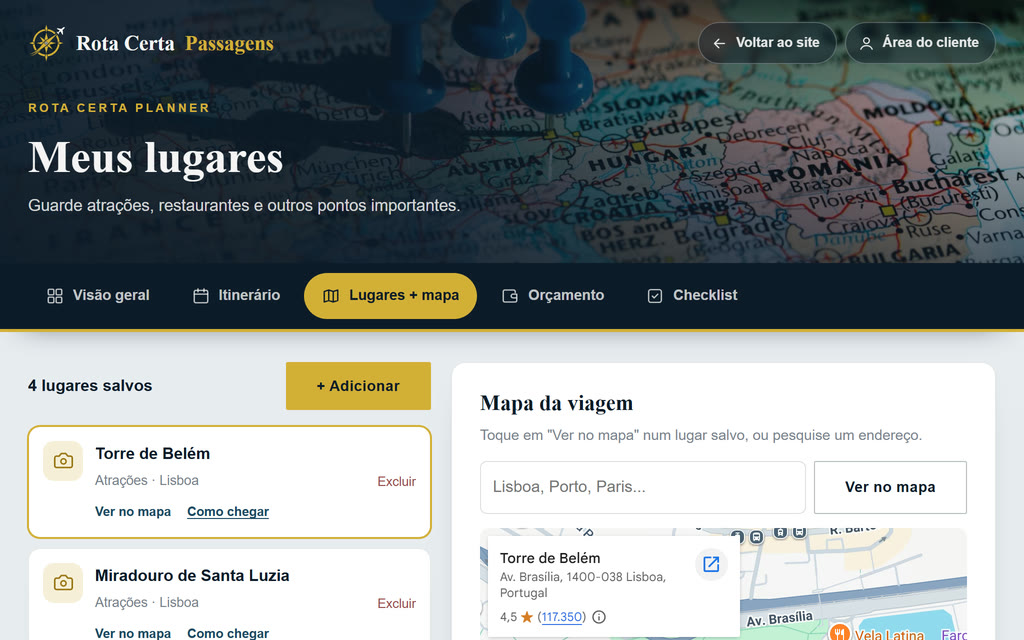Switch to Visão geral tab

[x=99, y=296]
